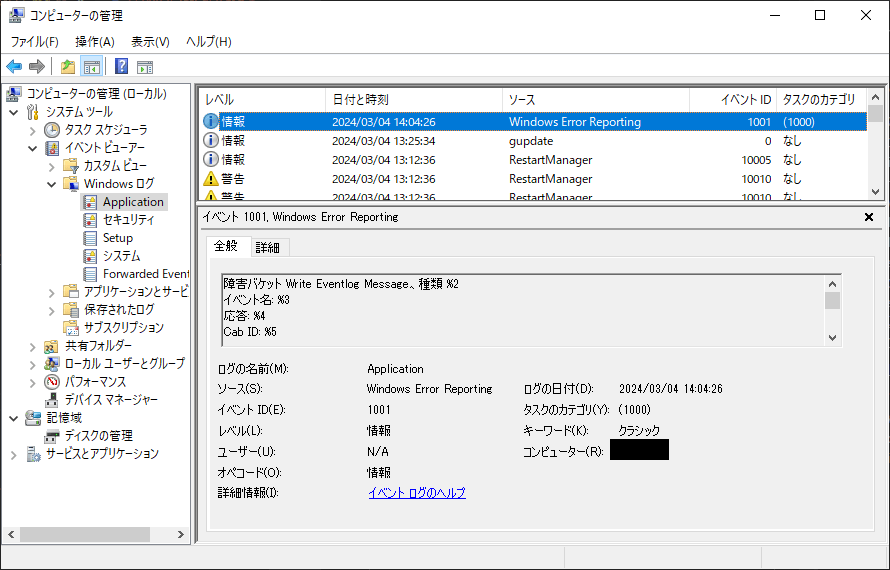
Task: Click the パフォーマンス icon
Action: (52, 382)
